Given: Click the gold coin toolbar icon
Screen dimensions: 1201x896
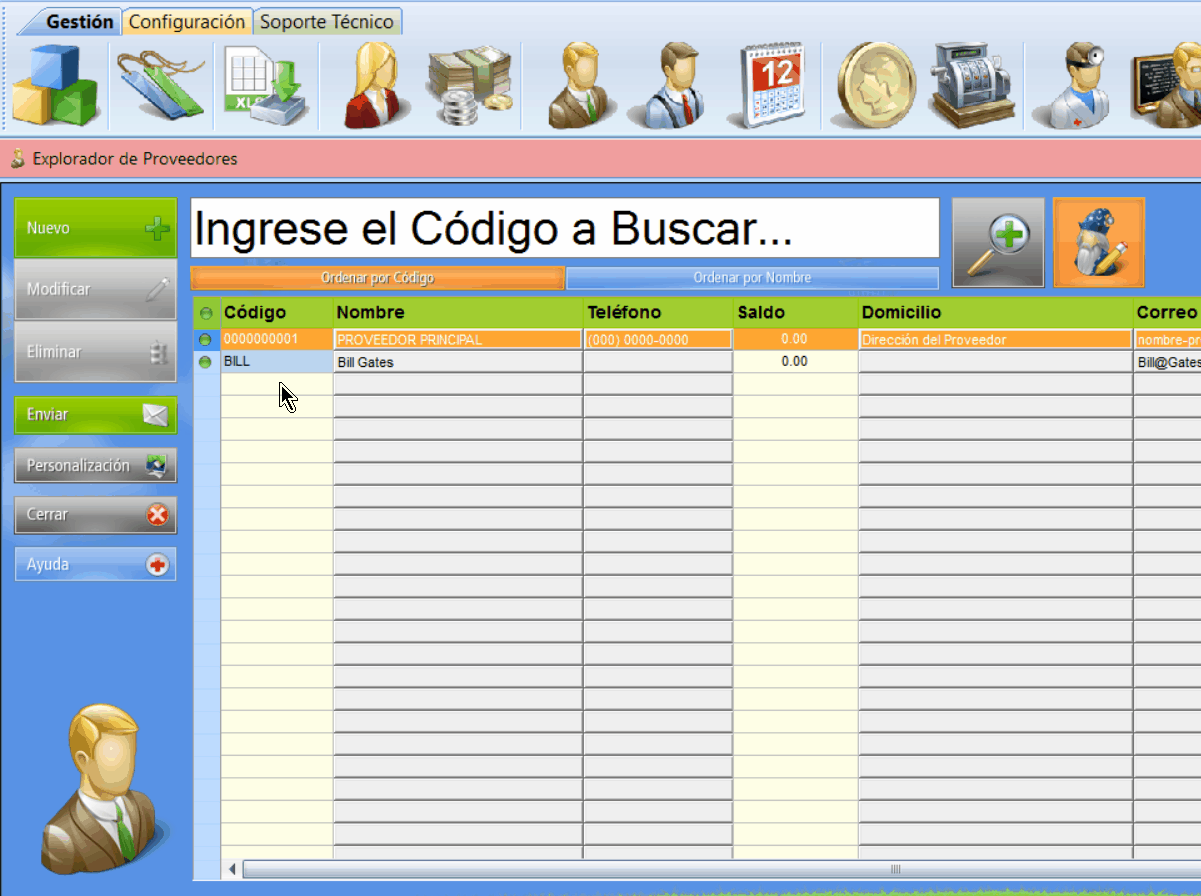Looking at the screenshot, I should coord(875,85).
